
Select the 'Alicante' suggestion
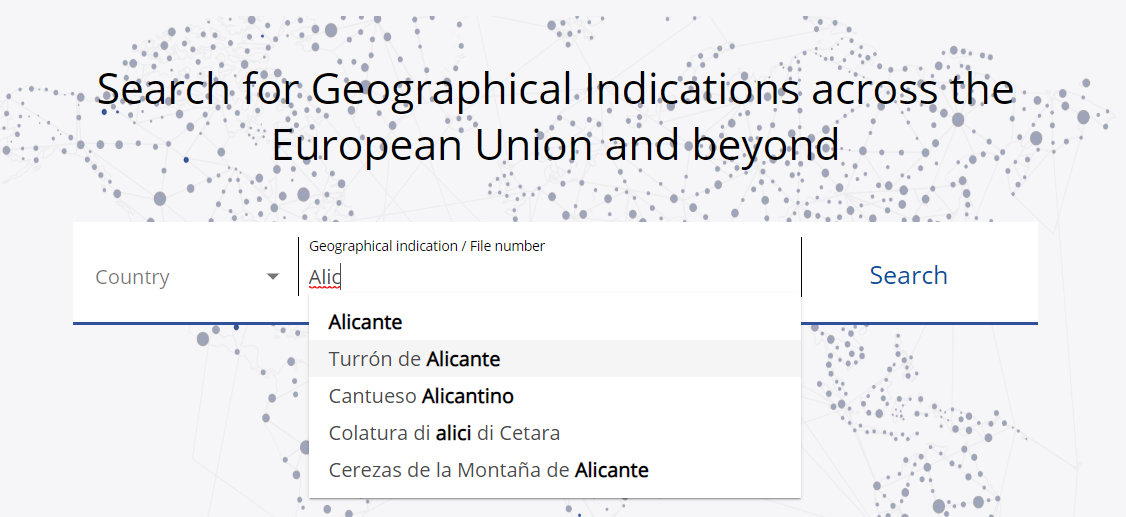pos(554,322)
